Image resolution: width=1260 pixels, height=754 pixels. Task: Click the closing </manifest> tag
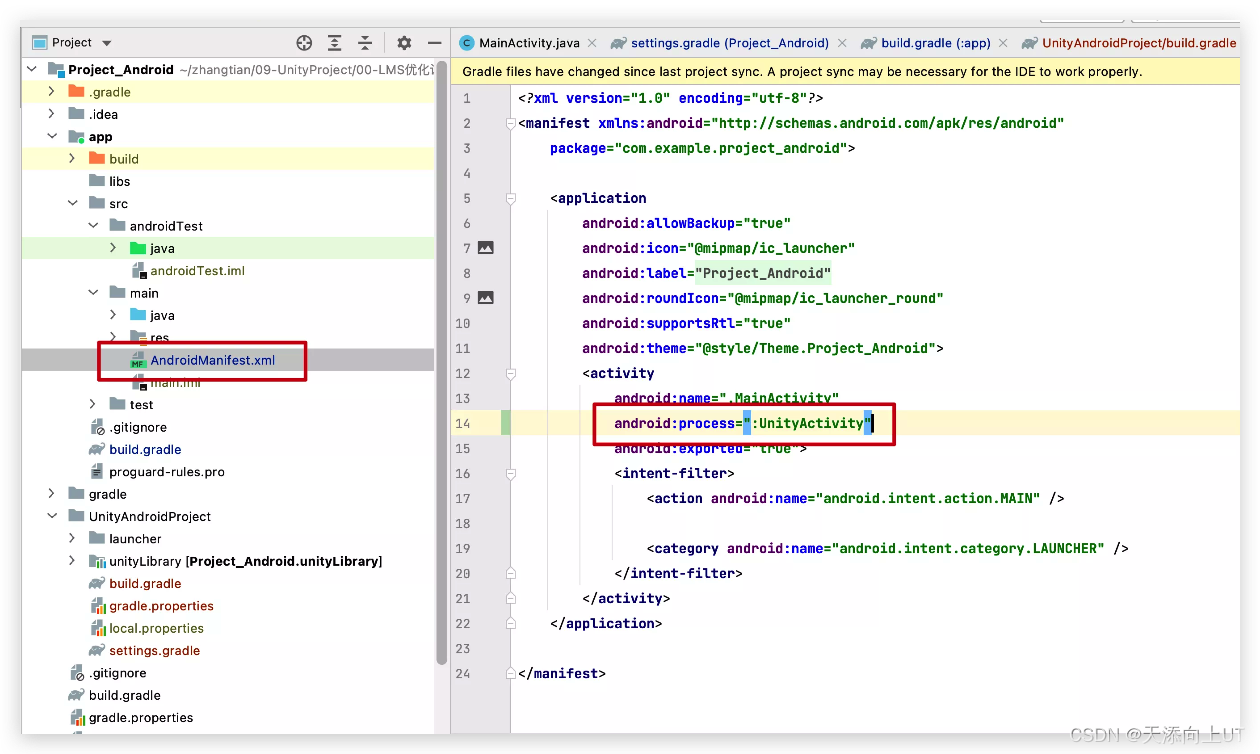click(x=562, y=673)
